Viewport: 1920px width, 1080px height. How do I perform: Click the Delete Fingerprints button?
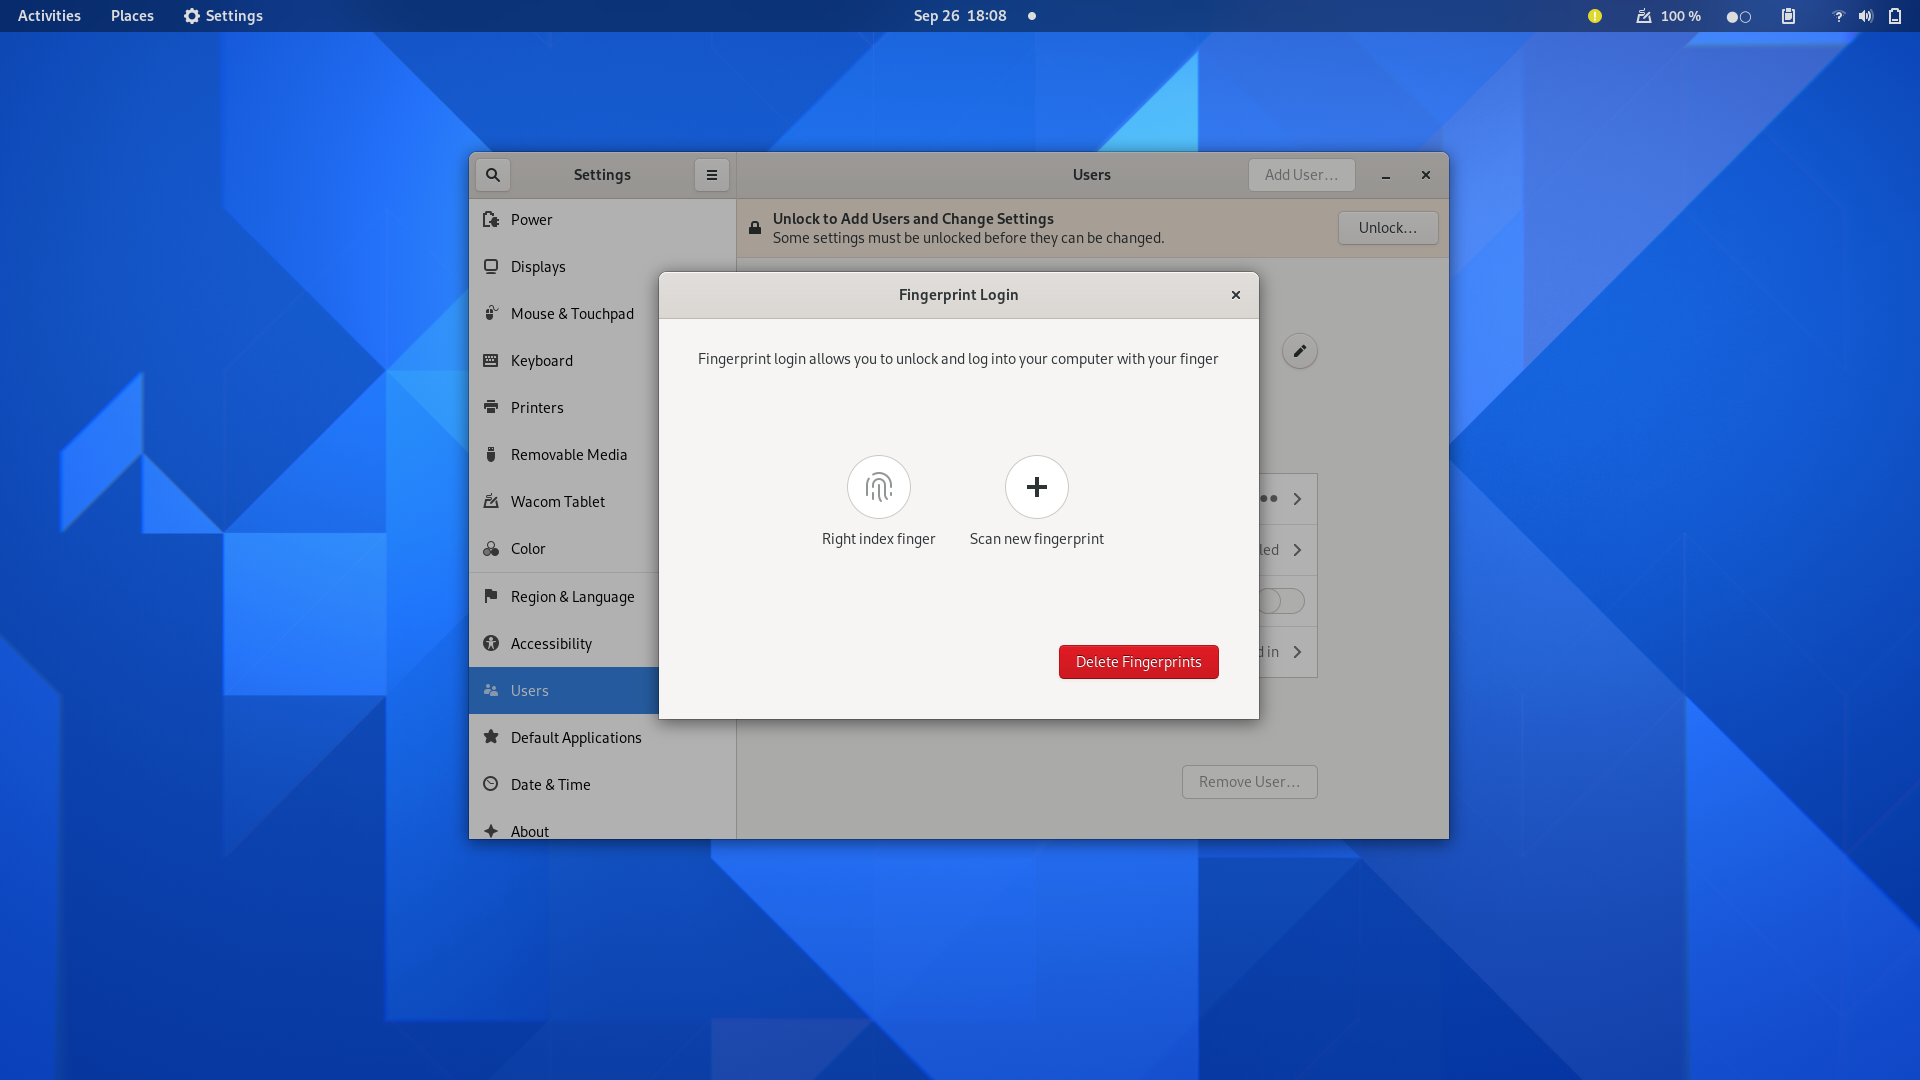point(1138,662)
